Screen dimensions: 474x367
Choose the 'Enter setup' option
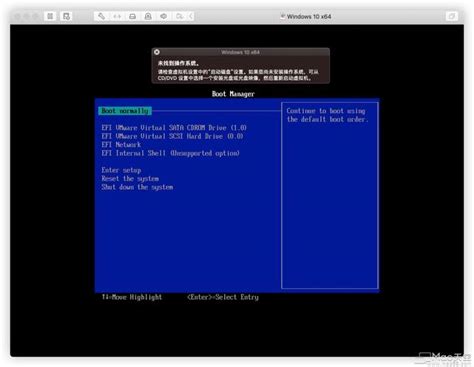[121, 170]
